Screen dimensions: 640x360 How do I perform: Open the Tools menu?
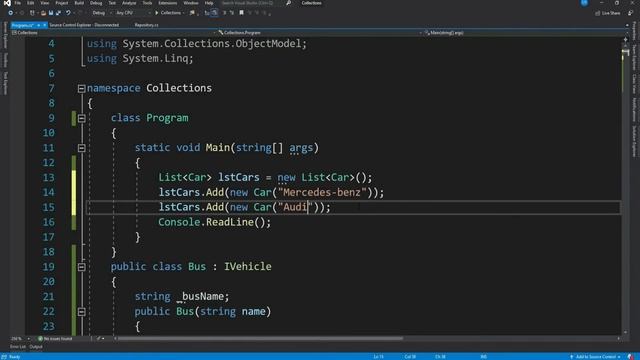pos(147,3)
